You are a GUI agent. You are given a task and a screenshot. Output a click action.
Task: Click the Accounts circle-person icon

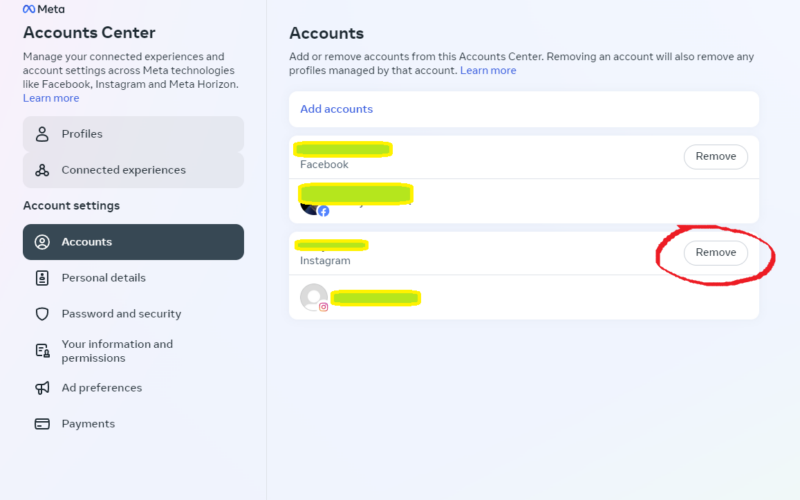[42, 242]
